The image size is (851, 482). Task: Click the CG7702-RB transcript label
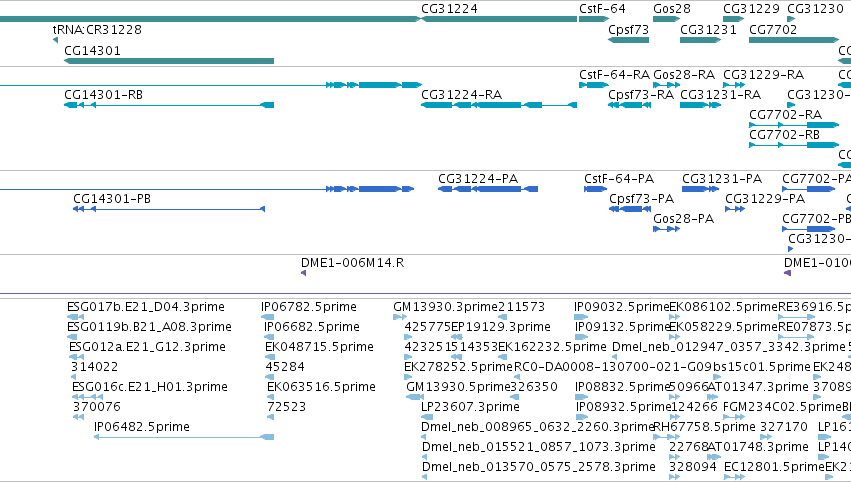pos(784,135)
